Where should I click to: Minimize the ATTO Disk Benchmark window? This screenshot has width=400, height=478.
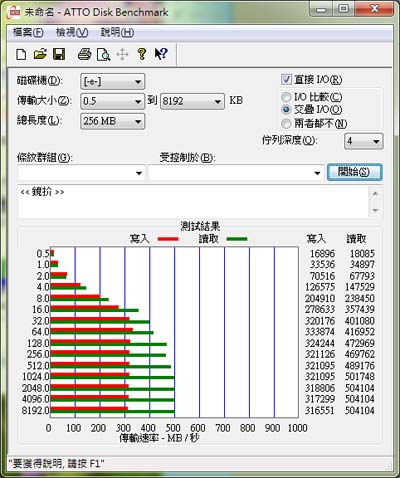click(321, 9)
